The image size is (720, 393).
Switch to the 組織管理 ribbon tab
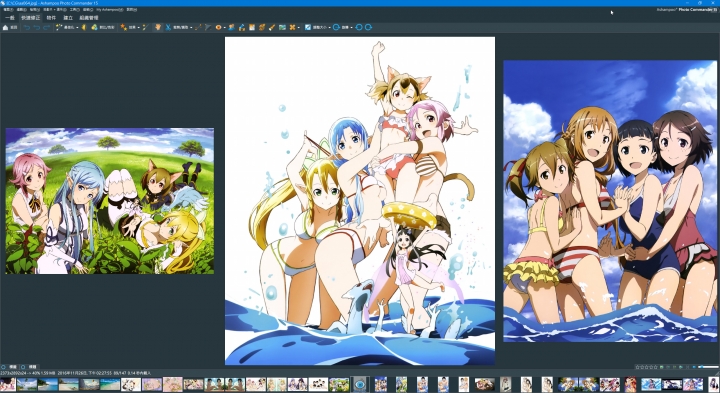(x=89, y=18)
